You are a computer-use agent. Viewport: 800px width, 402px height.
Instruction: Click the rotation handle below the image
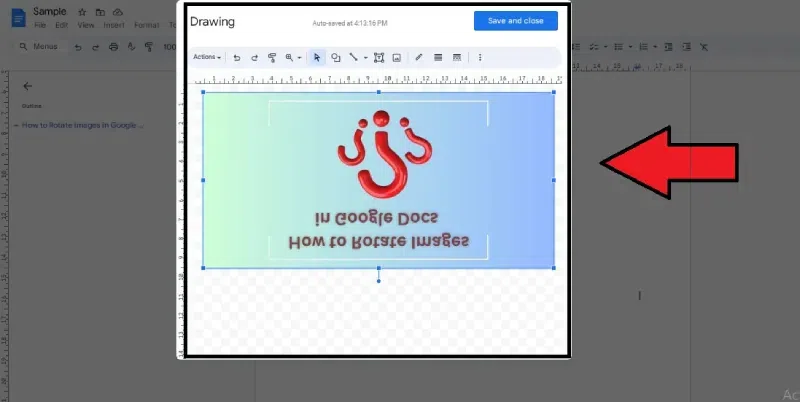(x=379, y=281)
